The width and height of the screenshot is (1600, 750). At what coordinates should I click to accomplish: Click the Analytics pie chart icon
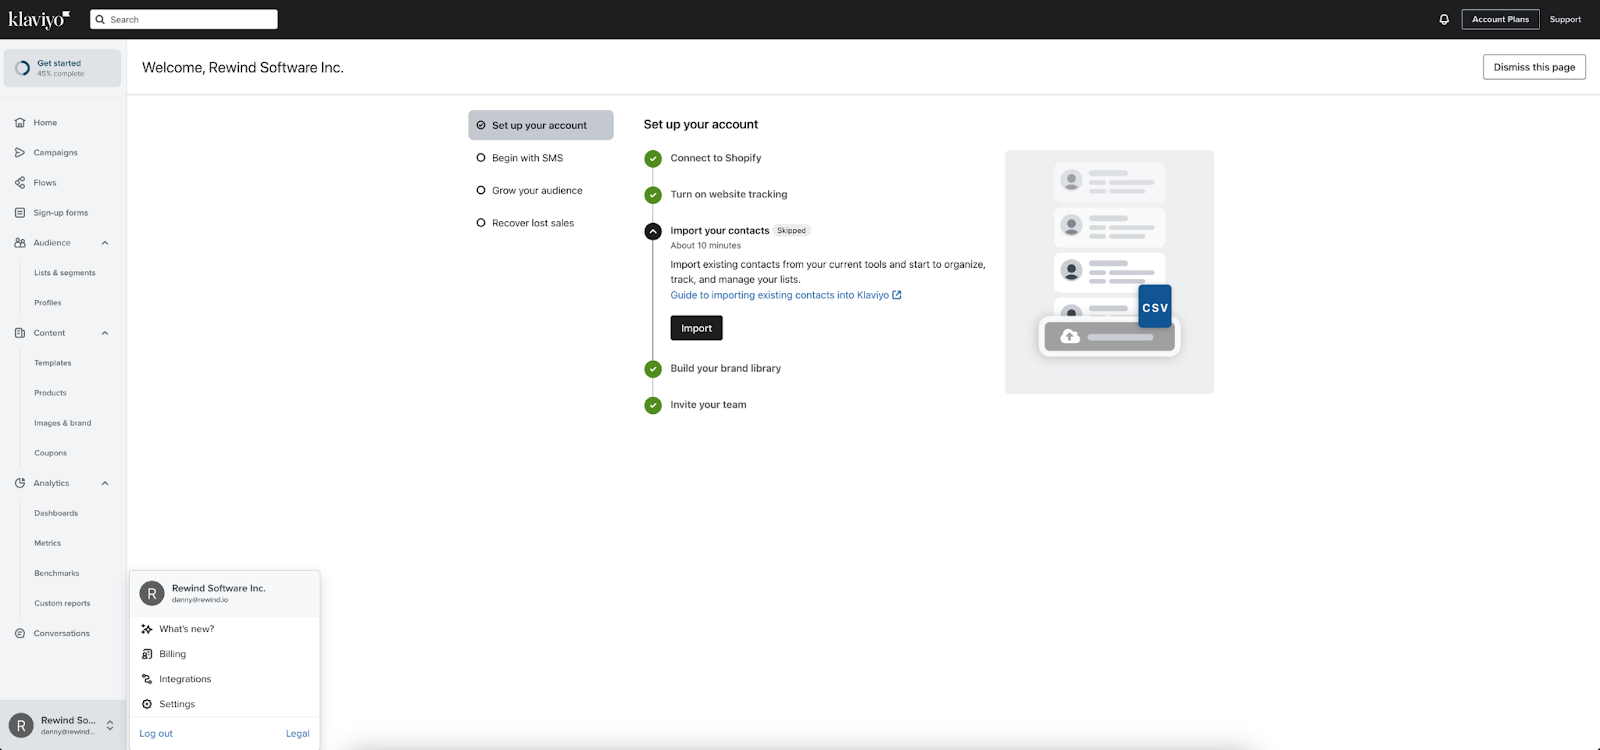pyautogui.click(x=20, y=483)
